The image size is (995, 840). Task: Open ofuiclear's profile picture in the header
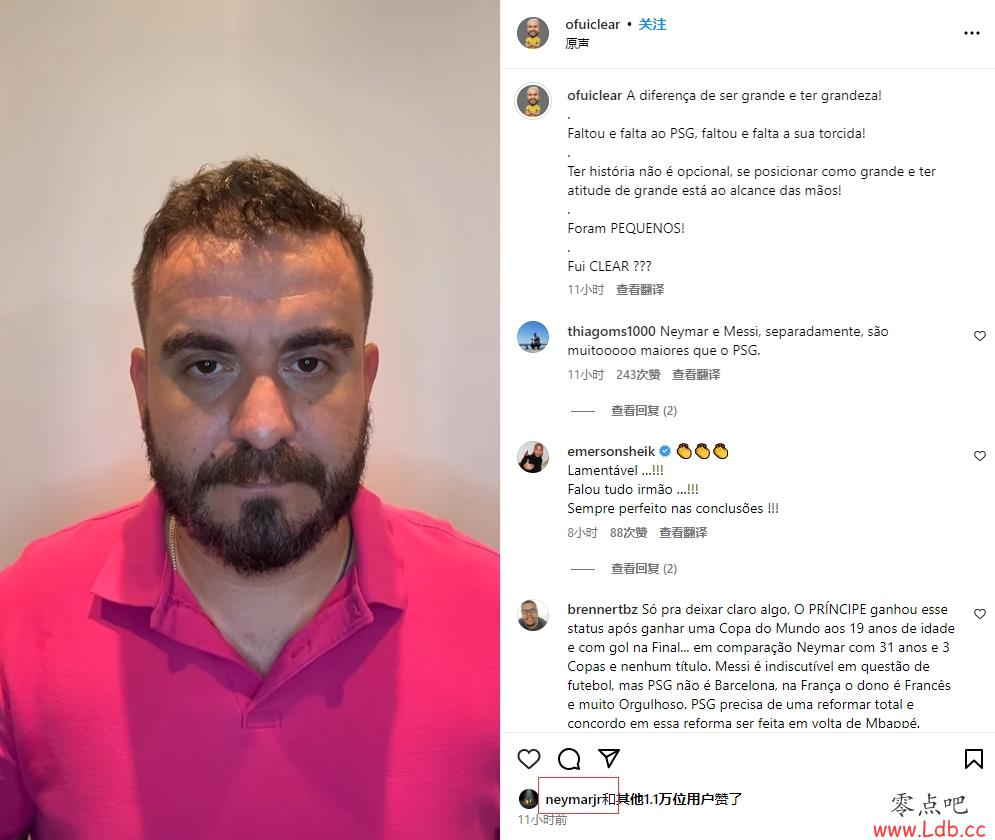click(533, 33)
